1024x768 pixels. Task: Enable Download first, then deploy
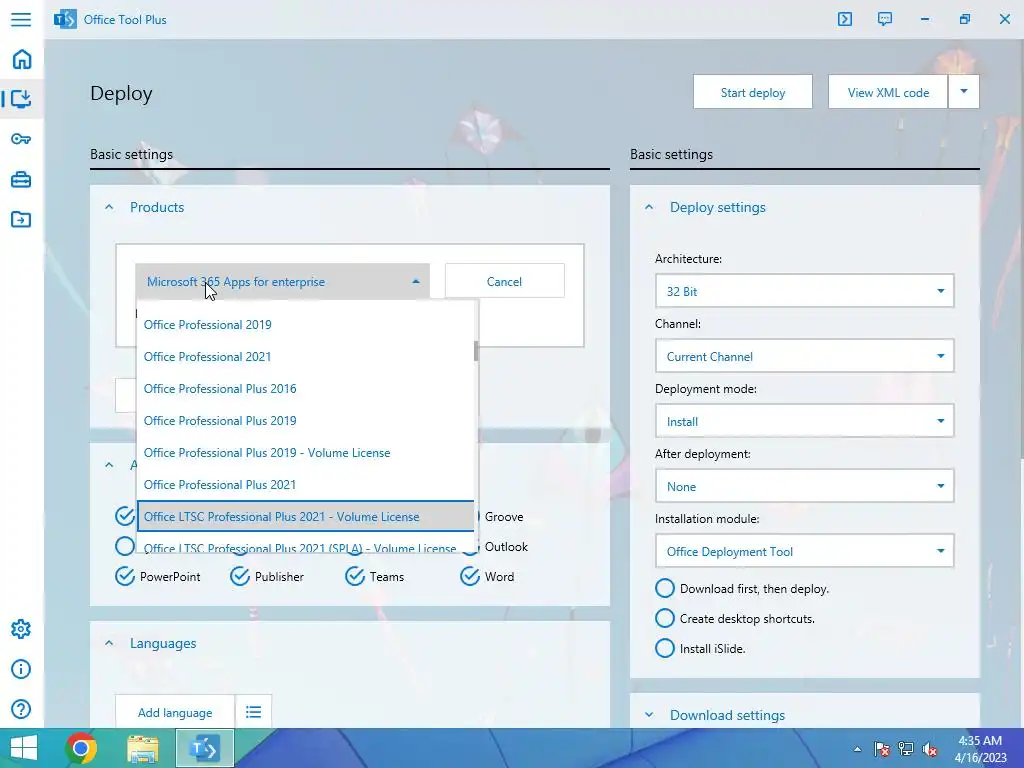click(665, 588)
